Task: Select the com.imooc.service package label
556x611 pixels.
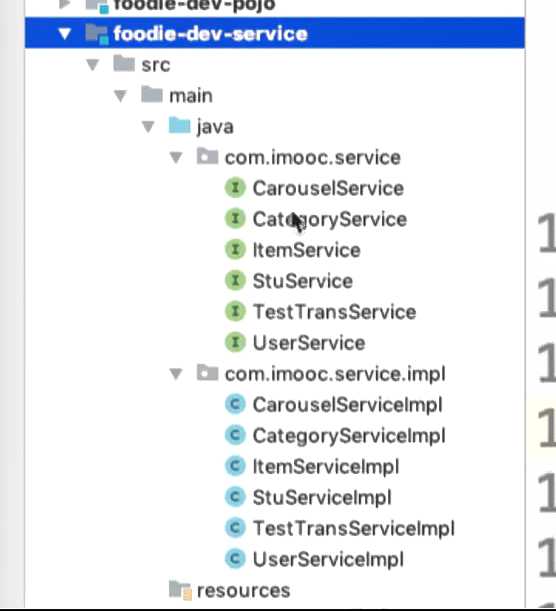Action: point(313,158)
